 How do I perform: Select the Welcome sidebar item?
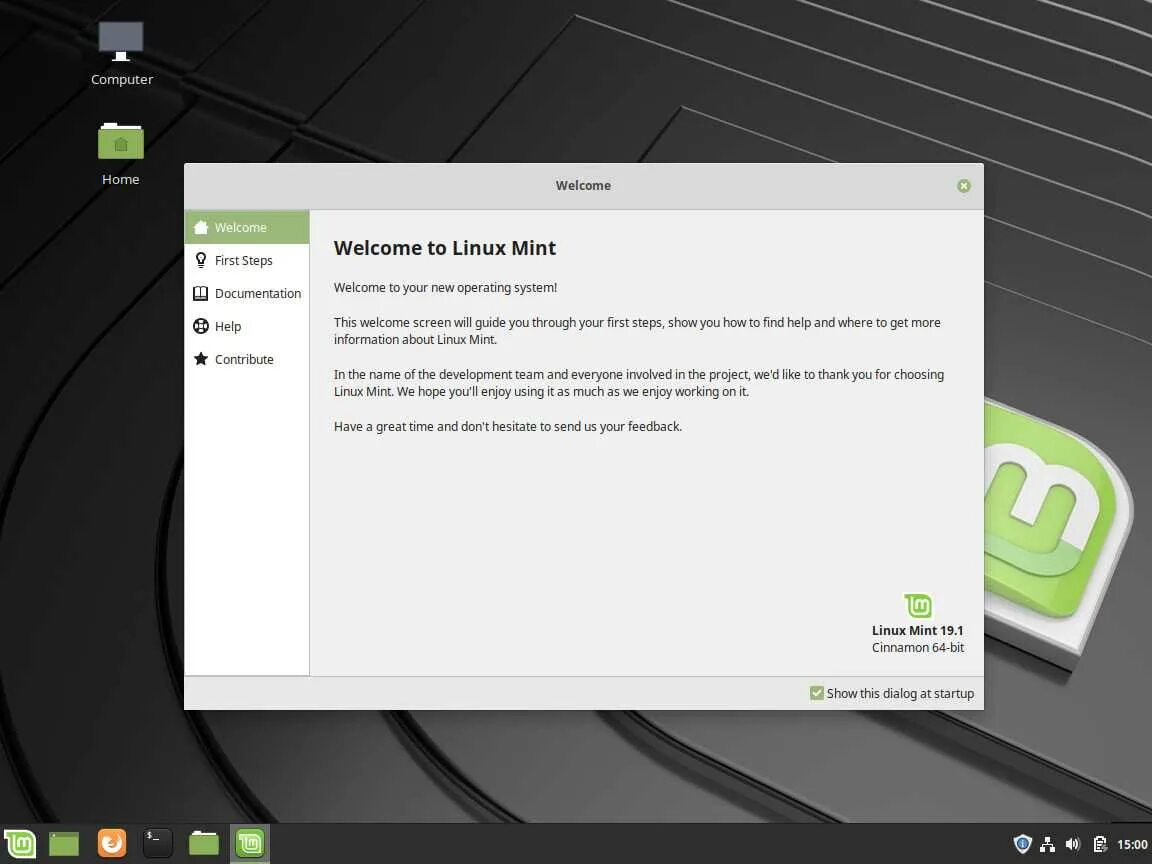coord(247,228)
